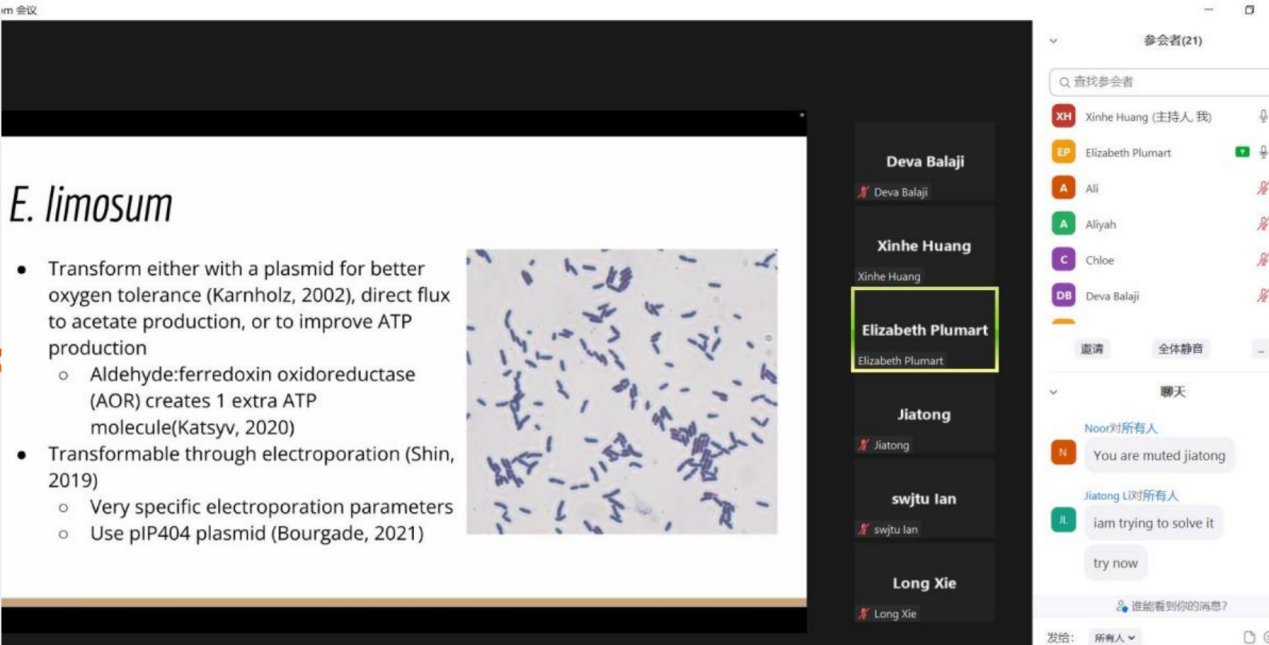
Task: Click Aliyah's green avatar icon
Action: coord(1063,224)
